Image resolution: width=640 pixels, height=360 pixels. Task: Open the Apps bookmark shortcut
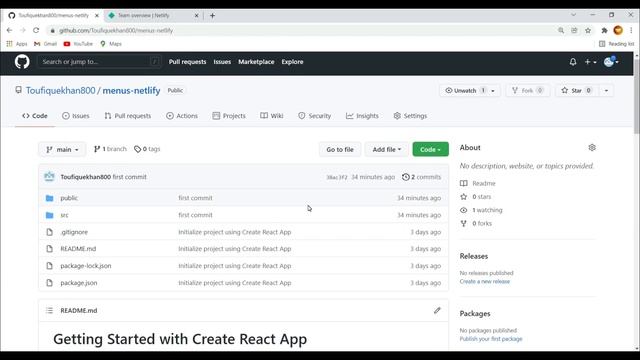pos(17,44)
